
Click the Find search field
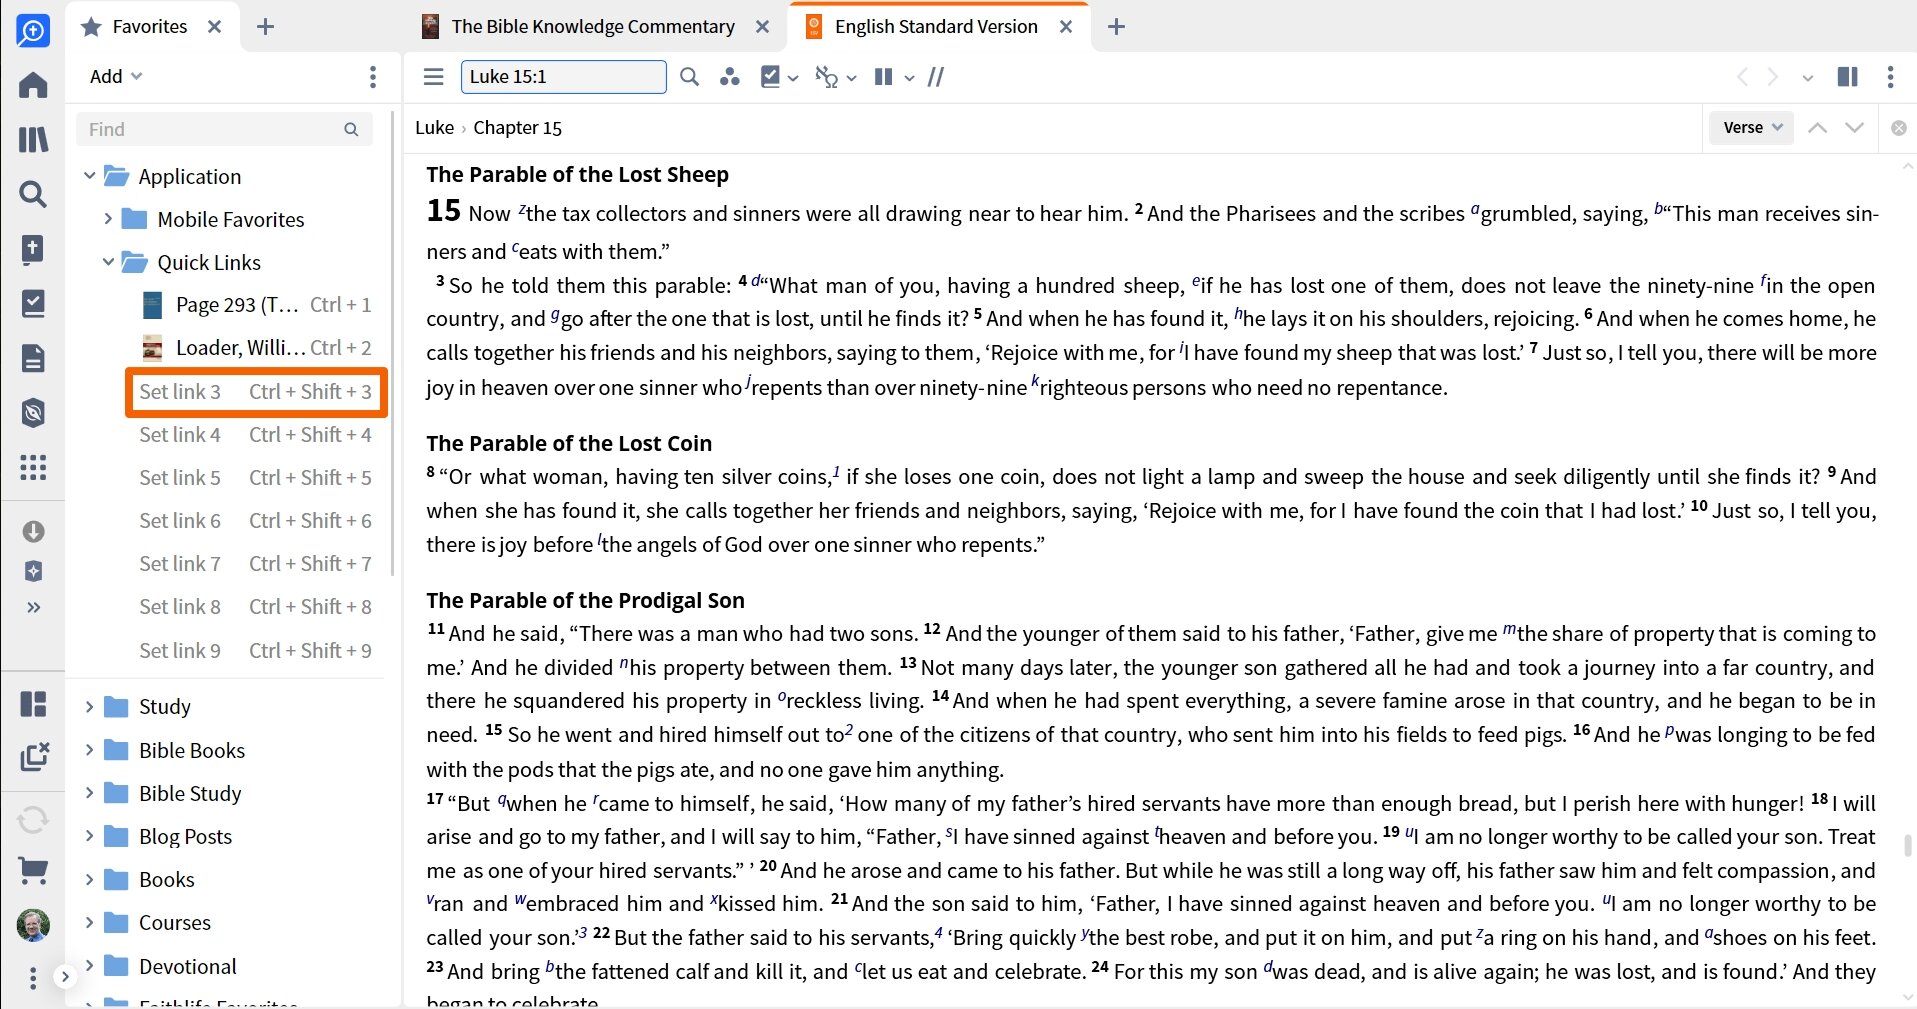point(224,129)
